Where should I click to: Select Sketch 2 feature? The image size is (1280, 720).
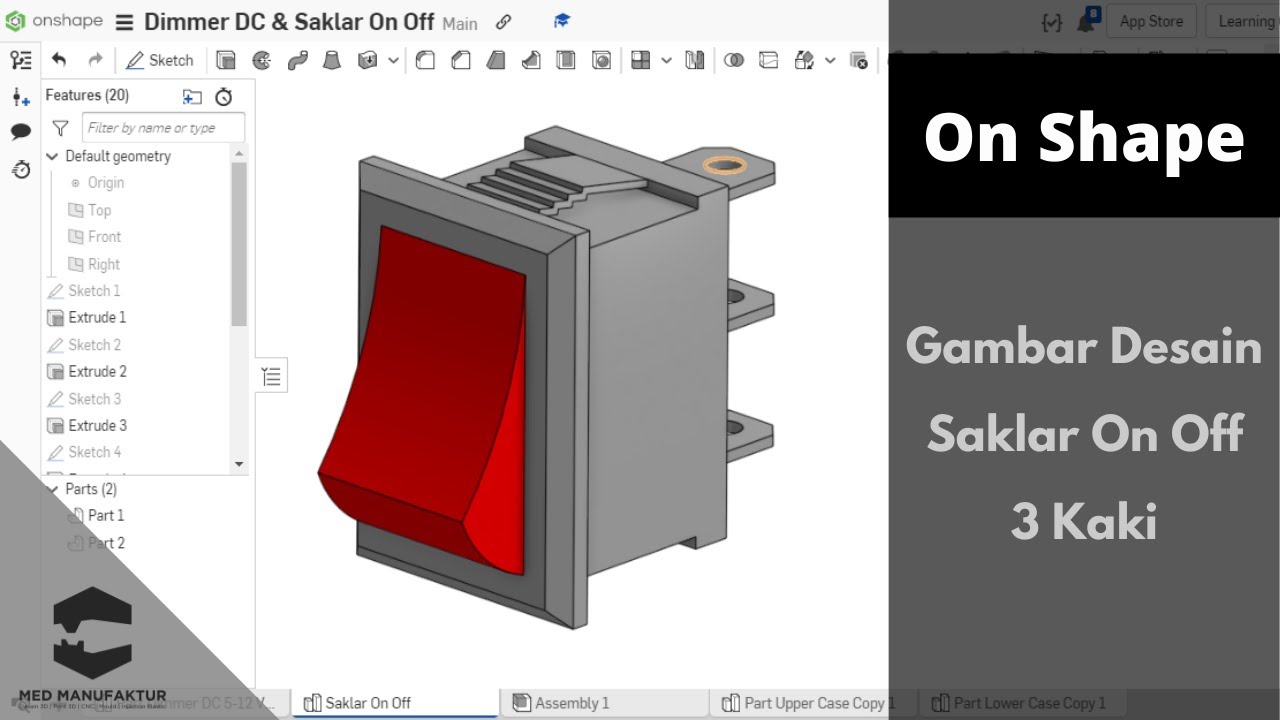coord(94,345)
